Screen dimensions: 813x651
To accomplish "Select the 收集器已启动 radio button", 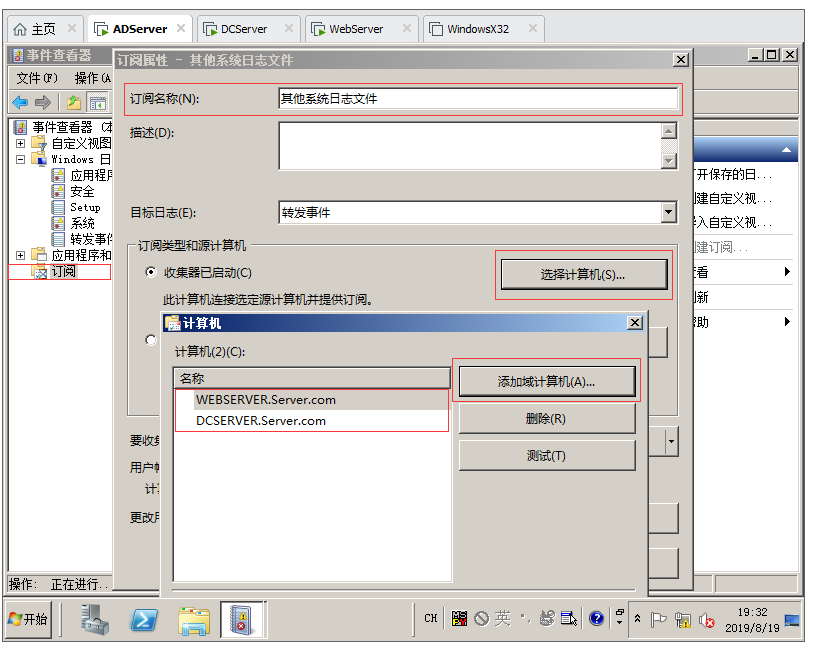I will coord(152,272).
